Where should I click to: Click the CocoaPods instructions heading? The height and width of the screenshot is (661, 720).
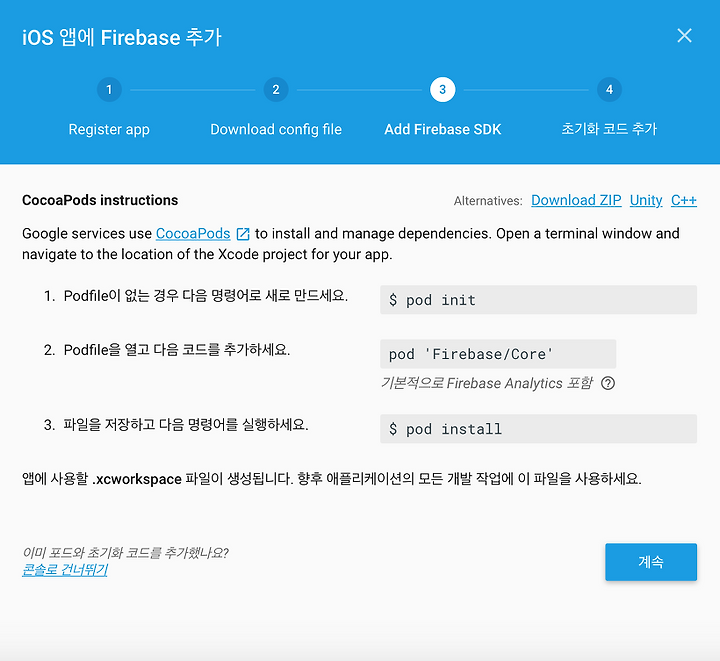tap(100, 200)
